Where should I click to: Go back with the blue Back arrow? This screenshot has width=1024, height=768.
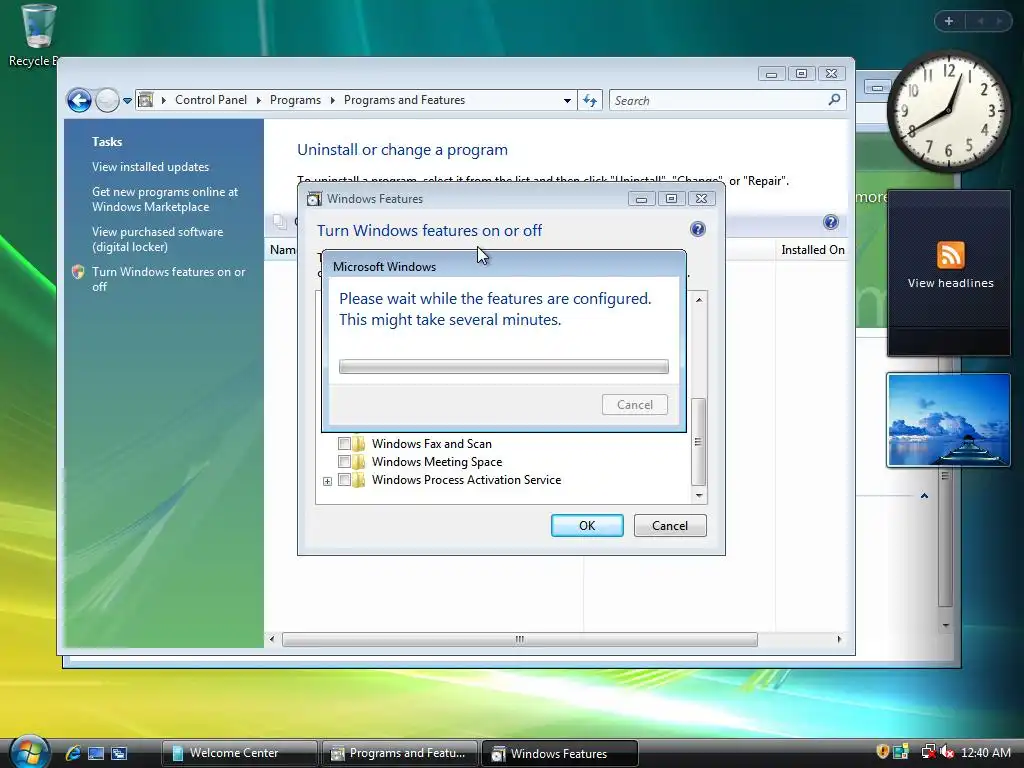pyautogui.click(x=79, y=101)
